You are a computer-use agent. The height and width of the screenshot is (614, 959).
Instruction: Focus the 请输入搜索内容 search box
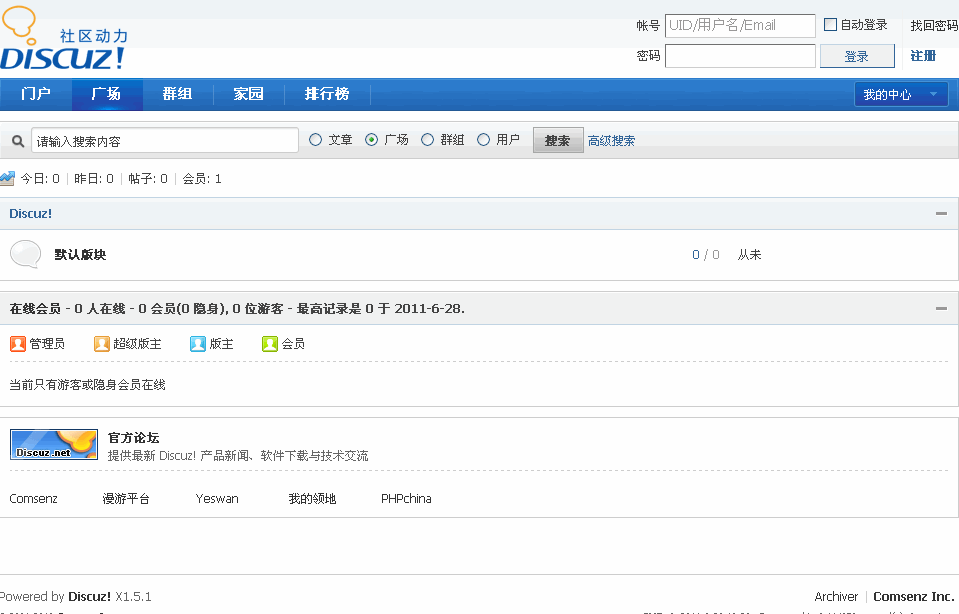click(x=165, y=141)
